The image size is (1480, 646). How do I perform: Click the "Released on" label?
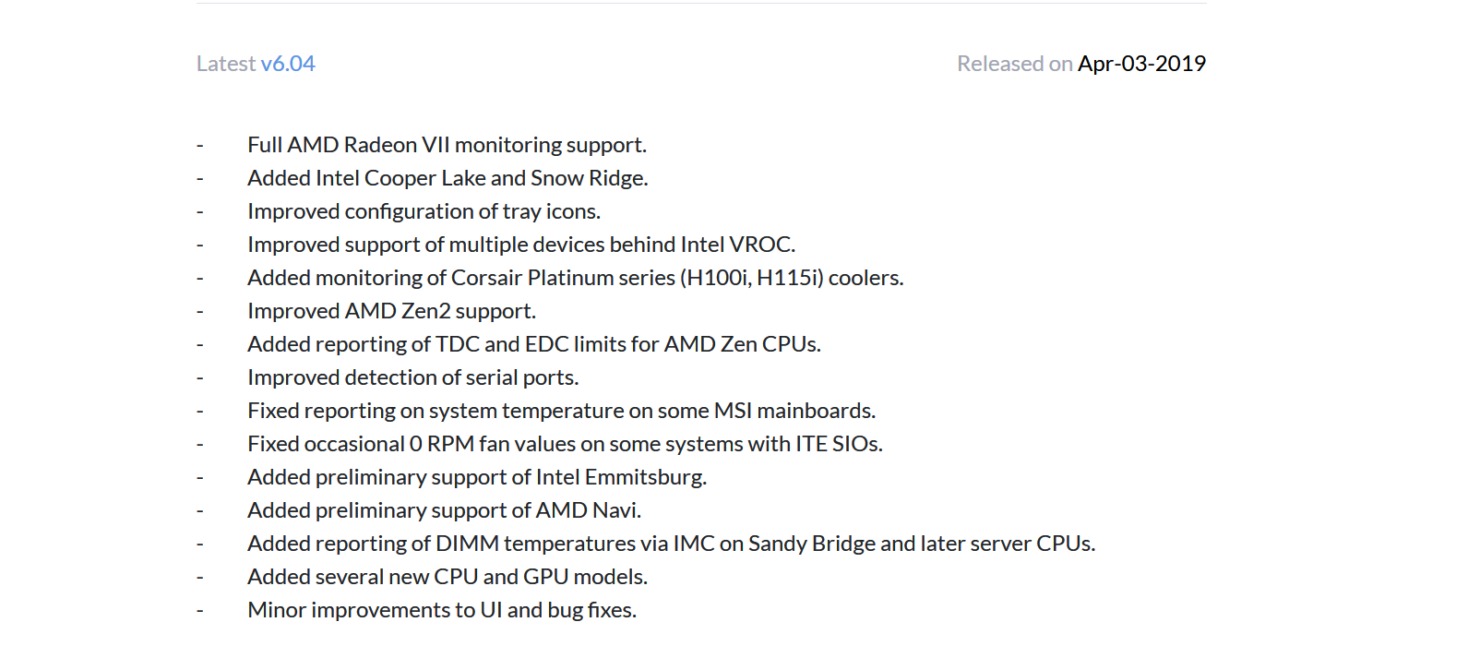tap(1014, 64)
